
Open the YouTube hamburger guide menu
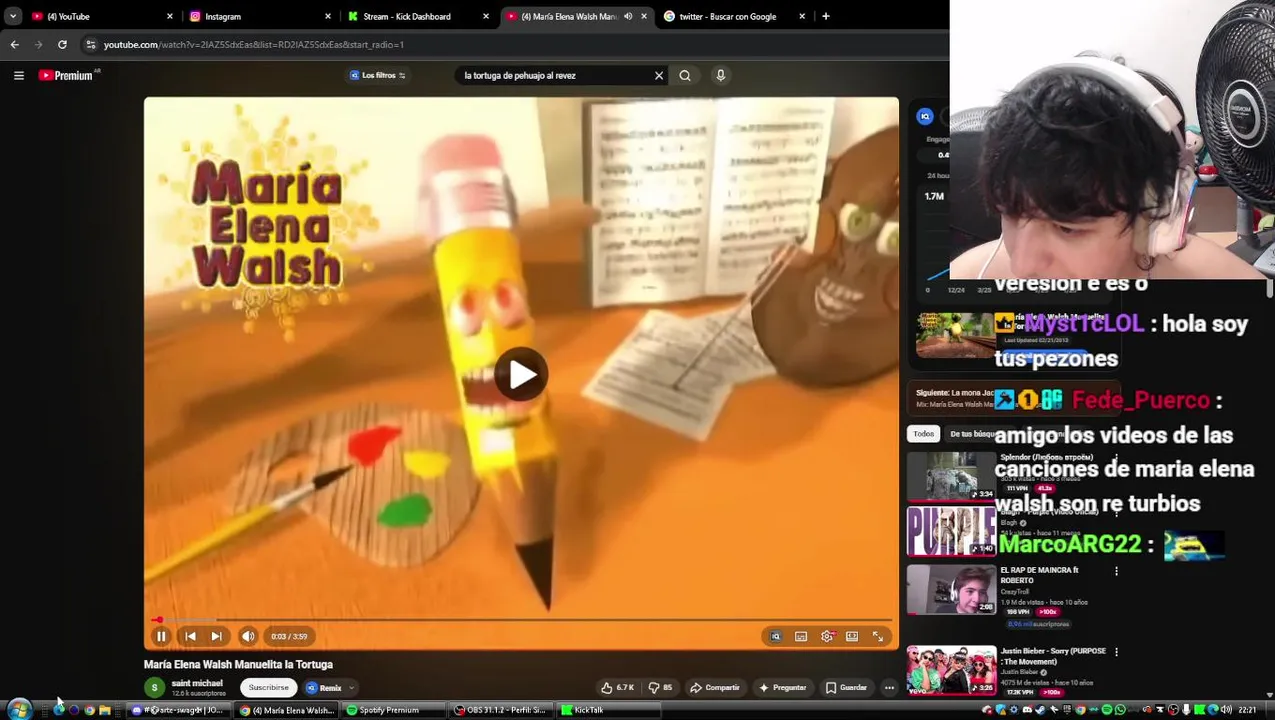18,75
